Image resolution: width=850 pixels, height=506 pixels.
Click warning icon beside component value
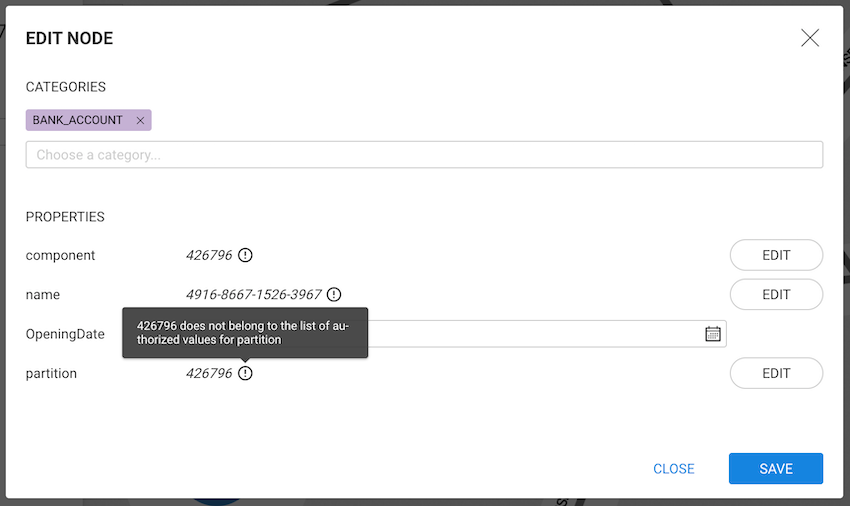(x=245, y=255)
